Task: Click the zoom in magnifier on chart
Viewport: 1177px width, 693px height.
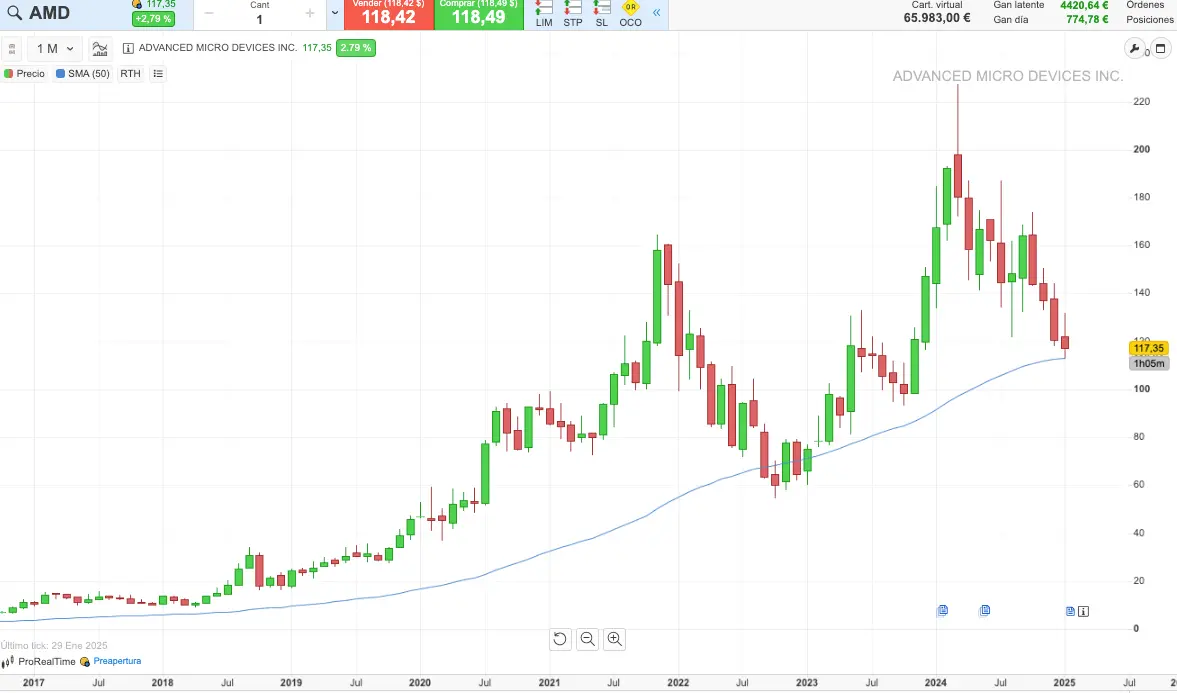Action: tap(614, 639)
